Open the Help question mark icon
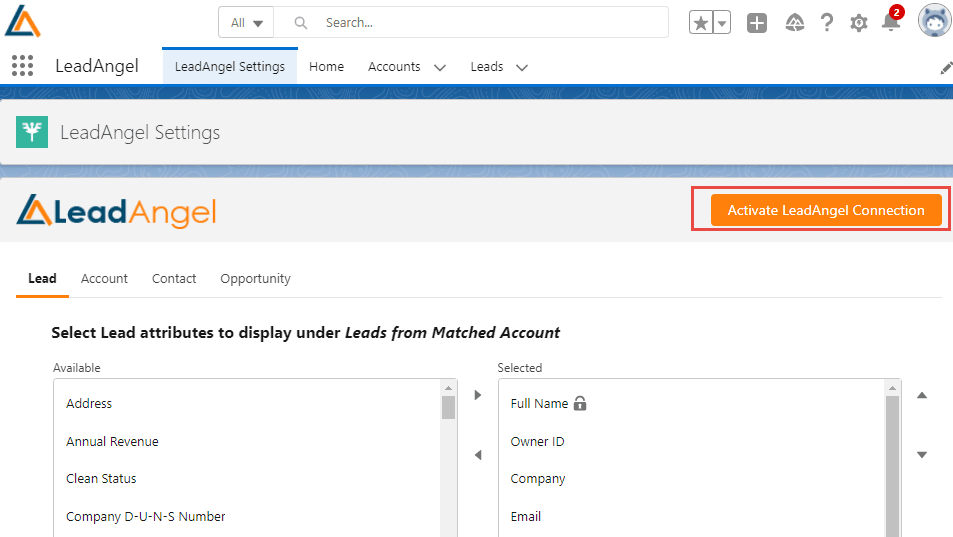The height and width of the screenshot is (537, 953). tap(827, 23)
